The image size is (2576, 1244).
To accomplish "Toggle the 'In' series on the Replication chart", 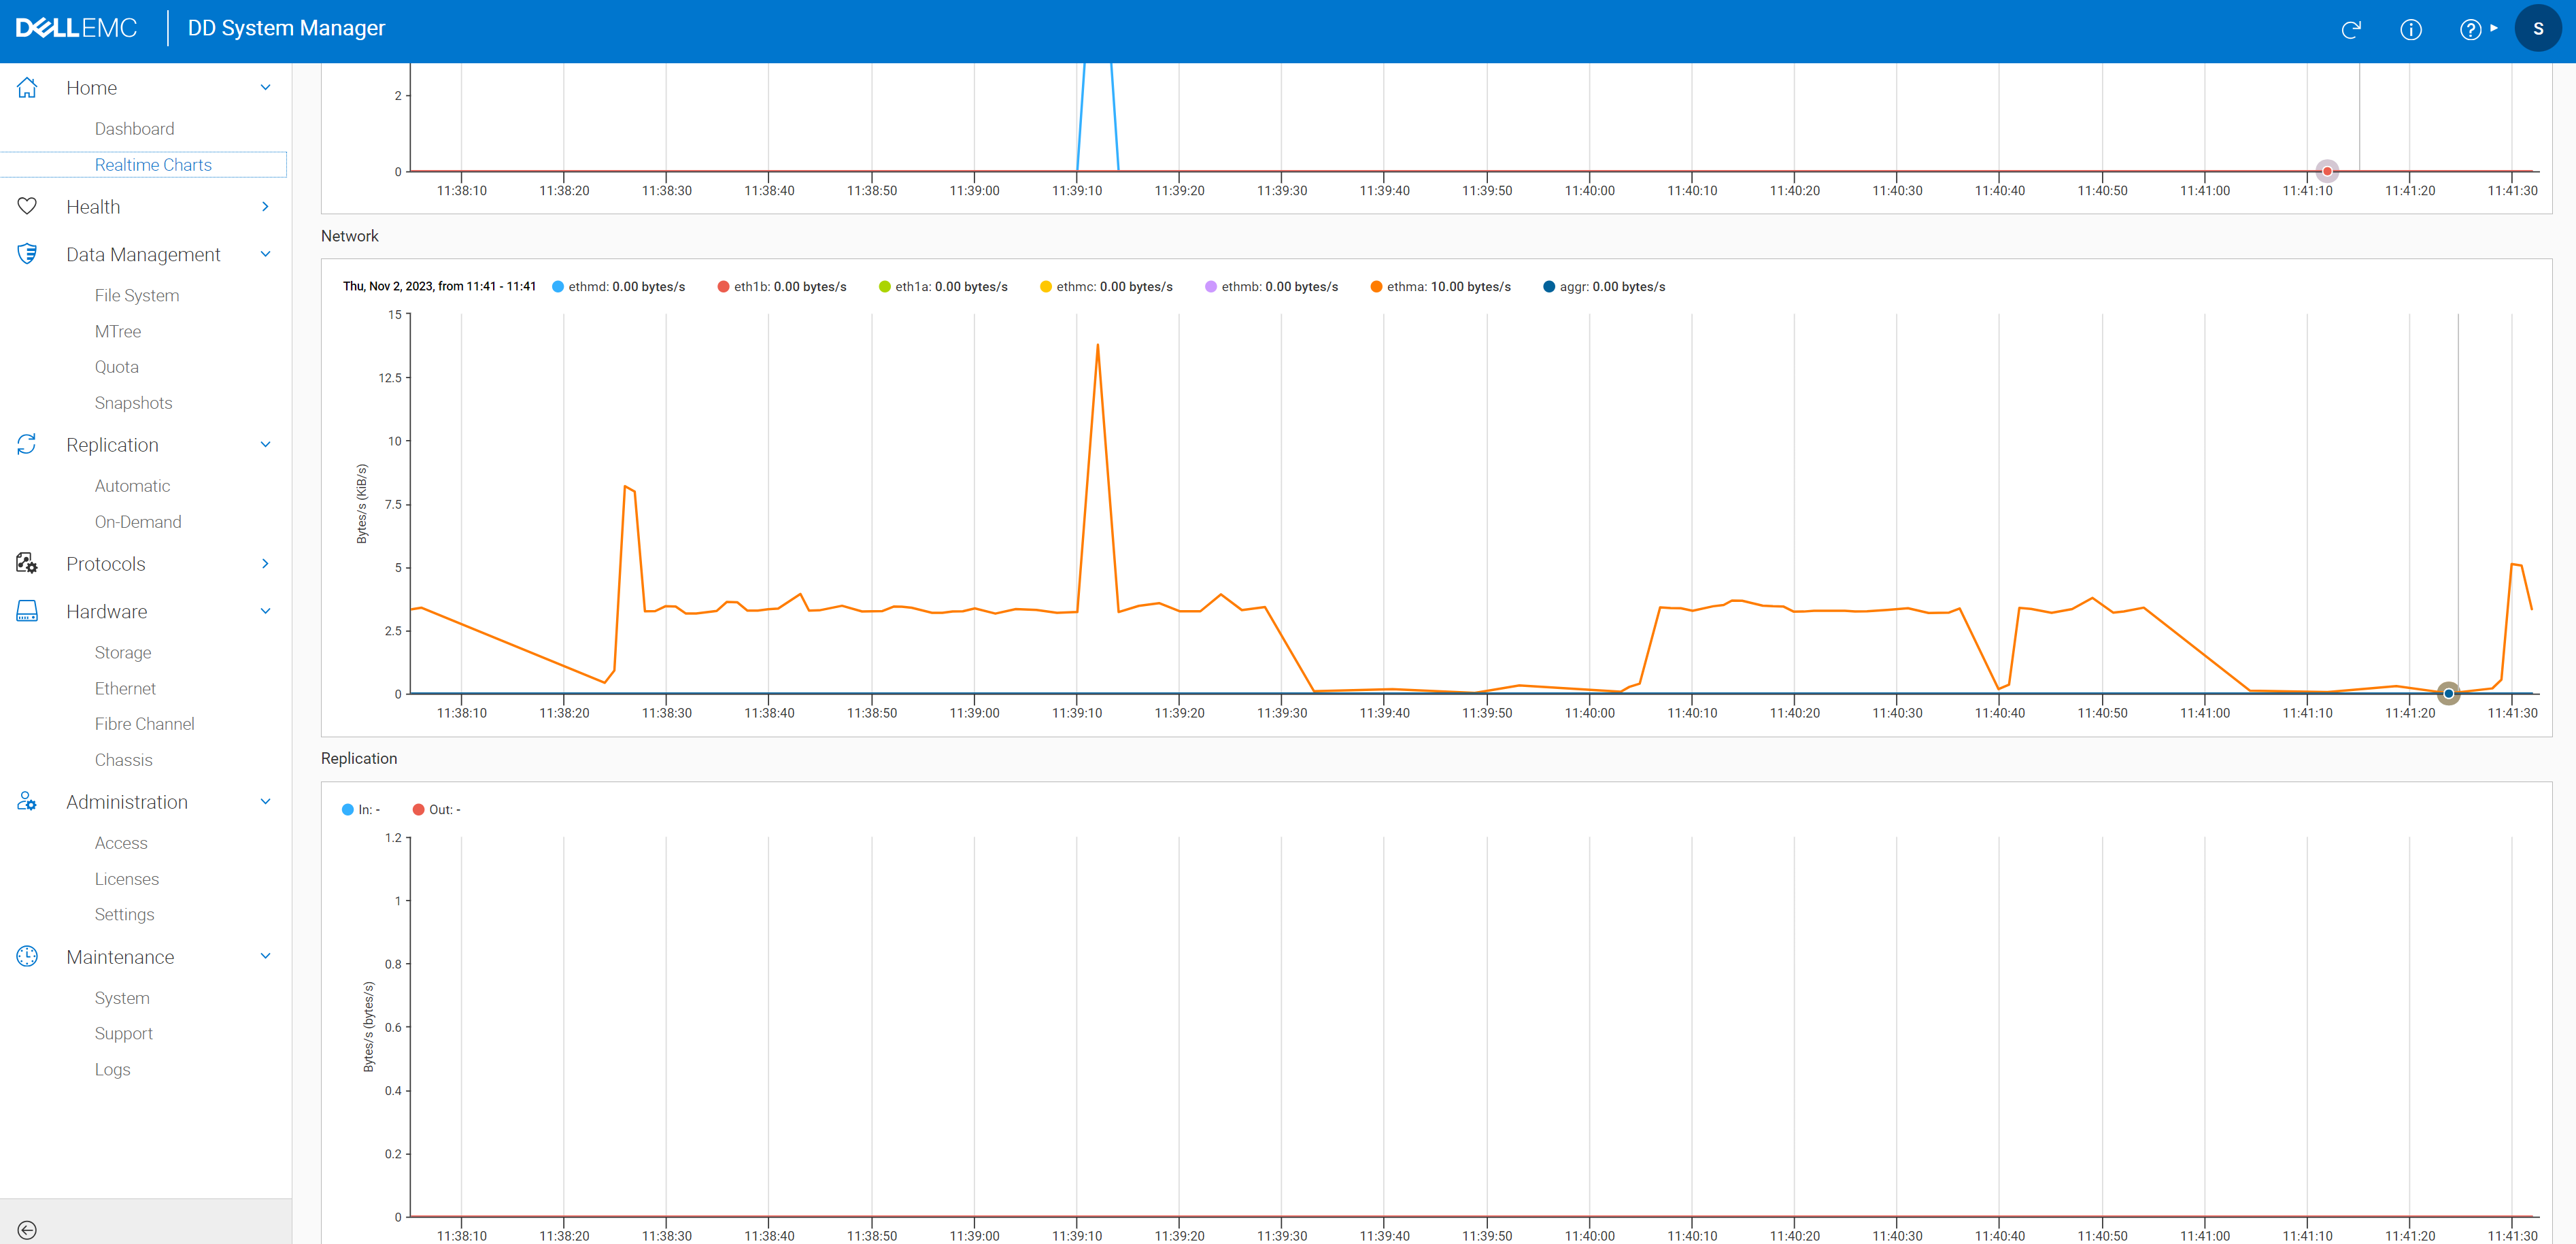I will [360, 809].
